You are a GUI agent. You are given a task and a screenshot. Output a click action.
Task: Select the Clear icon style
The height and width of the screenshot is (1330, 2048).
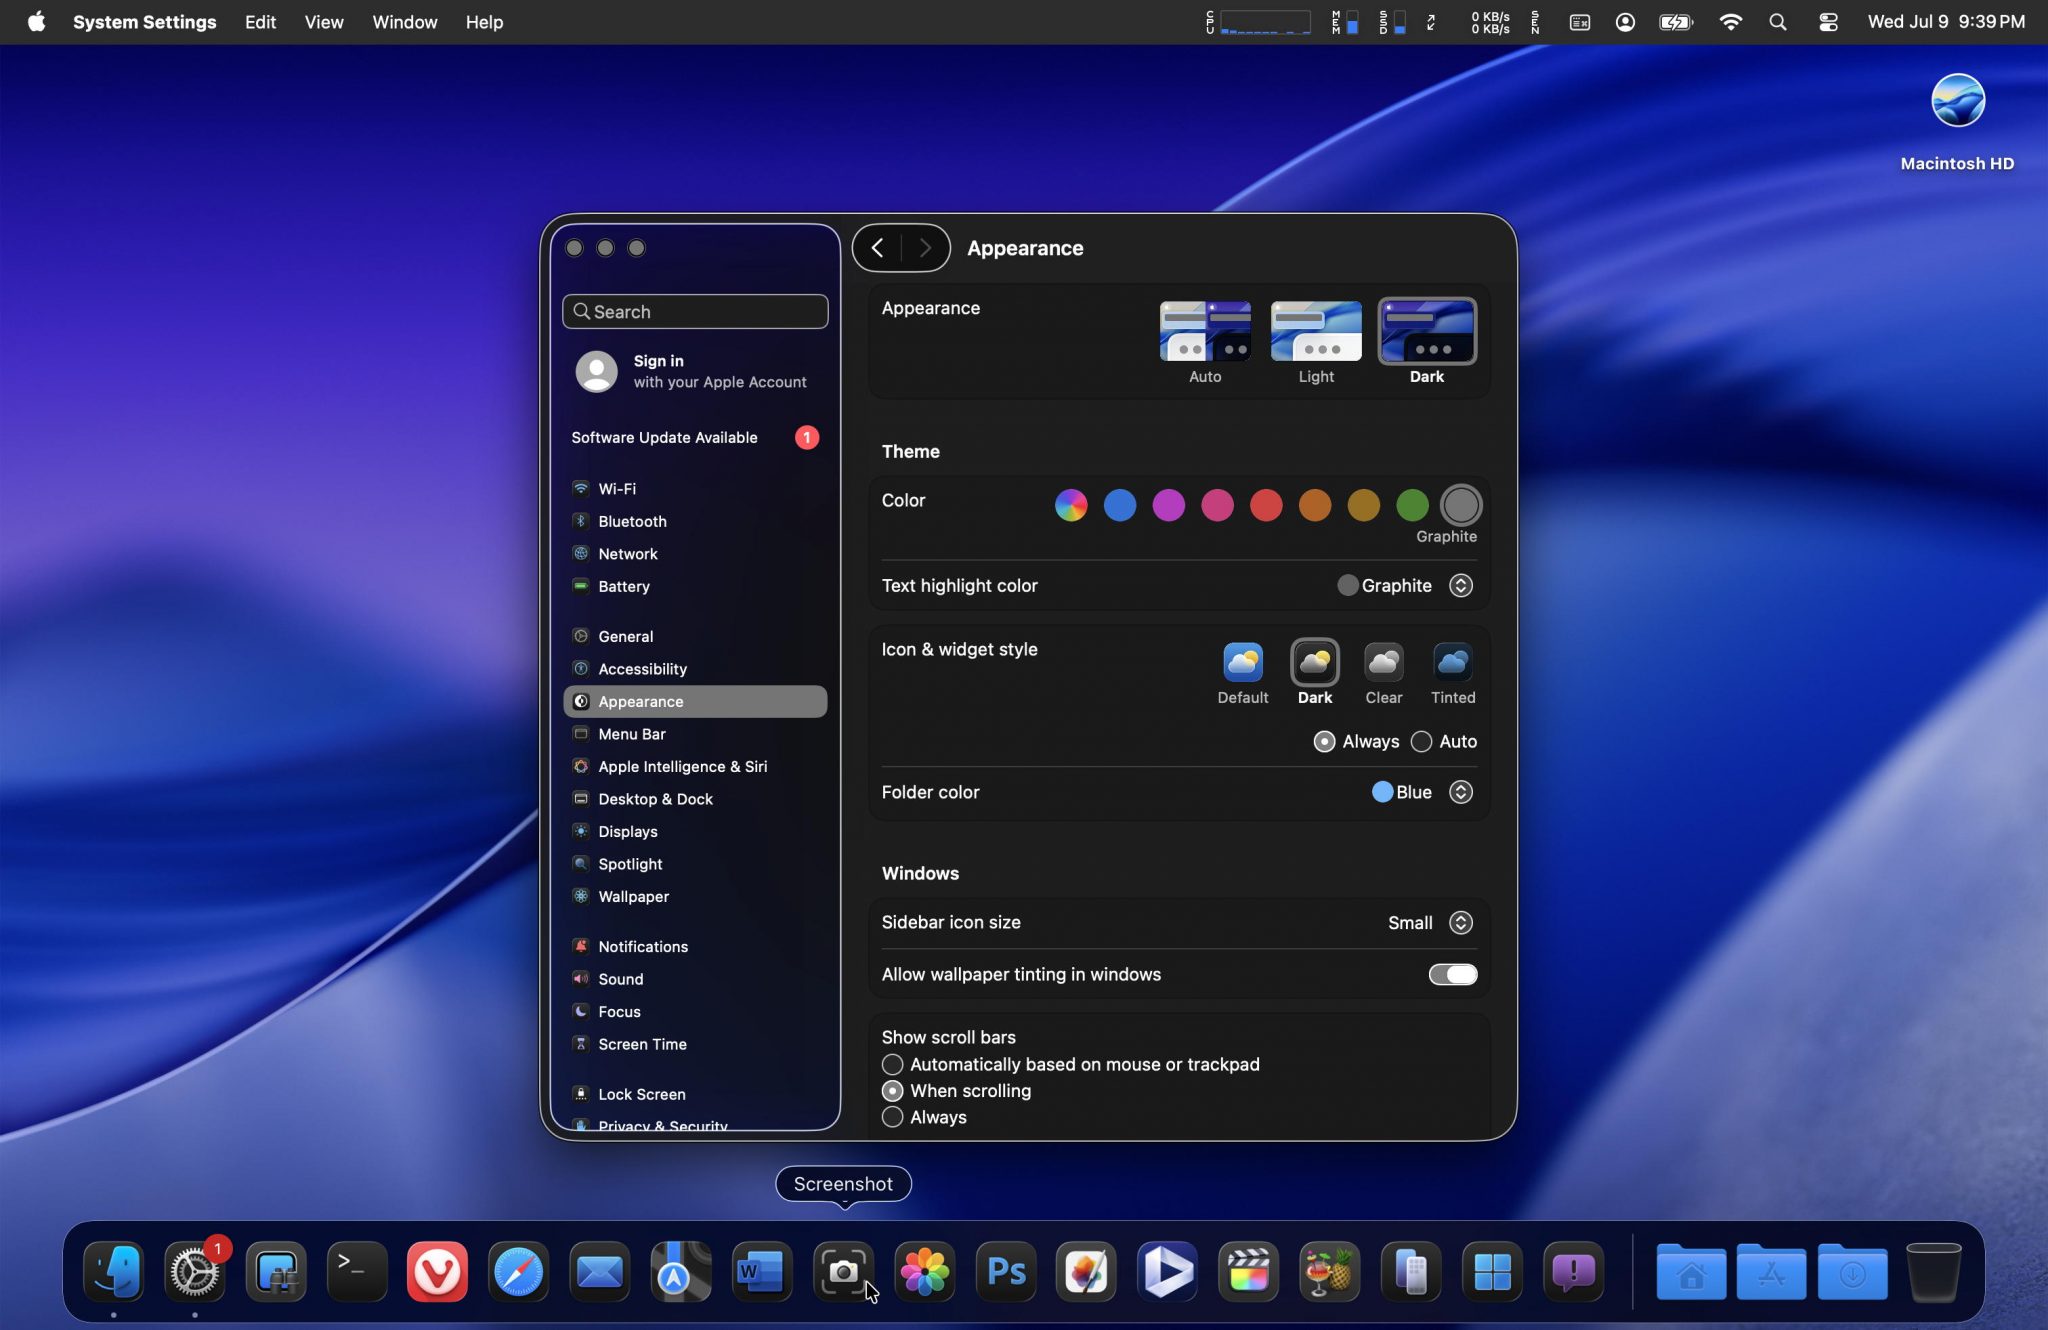point(1383,663)
